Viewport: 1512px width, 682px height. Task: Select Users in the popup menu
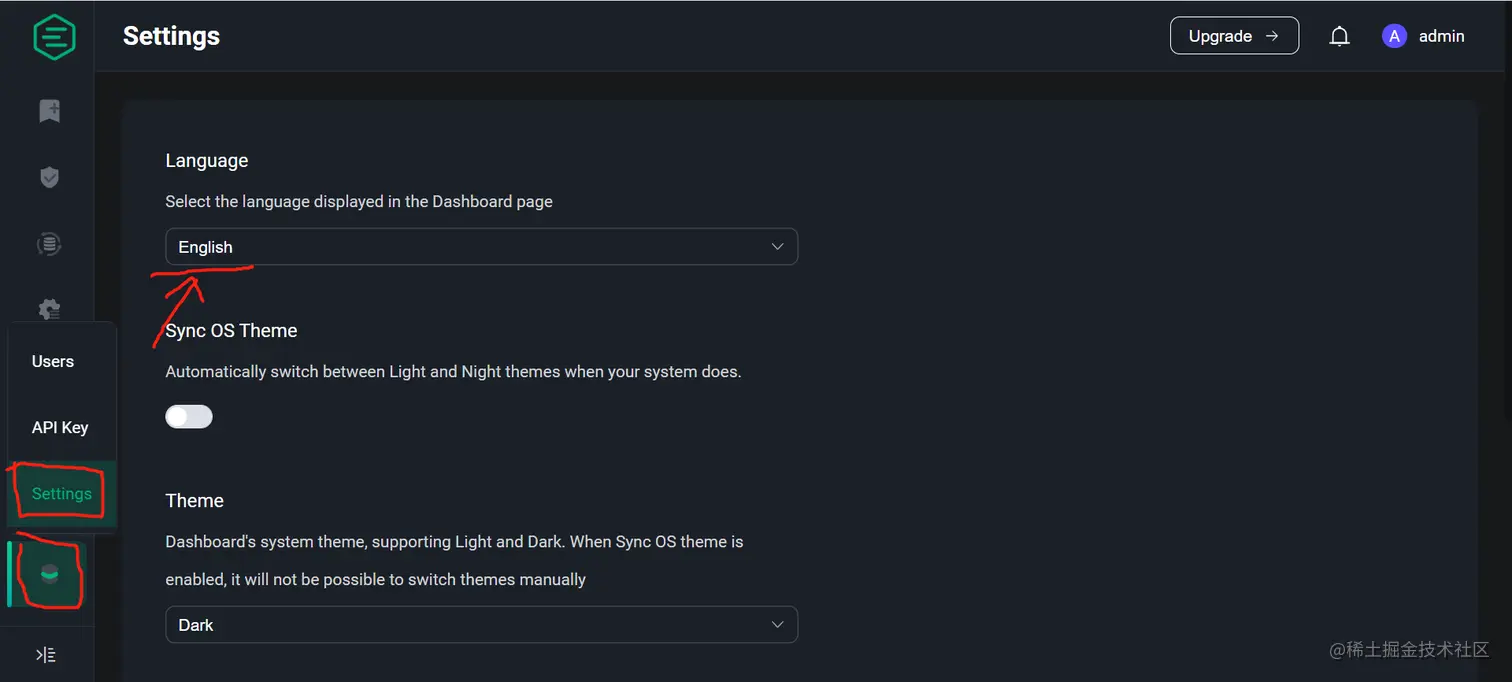coord(53,361)
